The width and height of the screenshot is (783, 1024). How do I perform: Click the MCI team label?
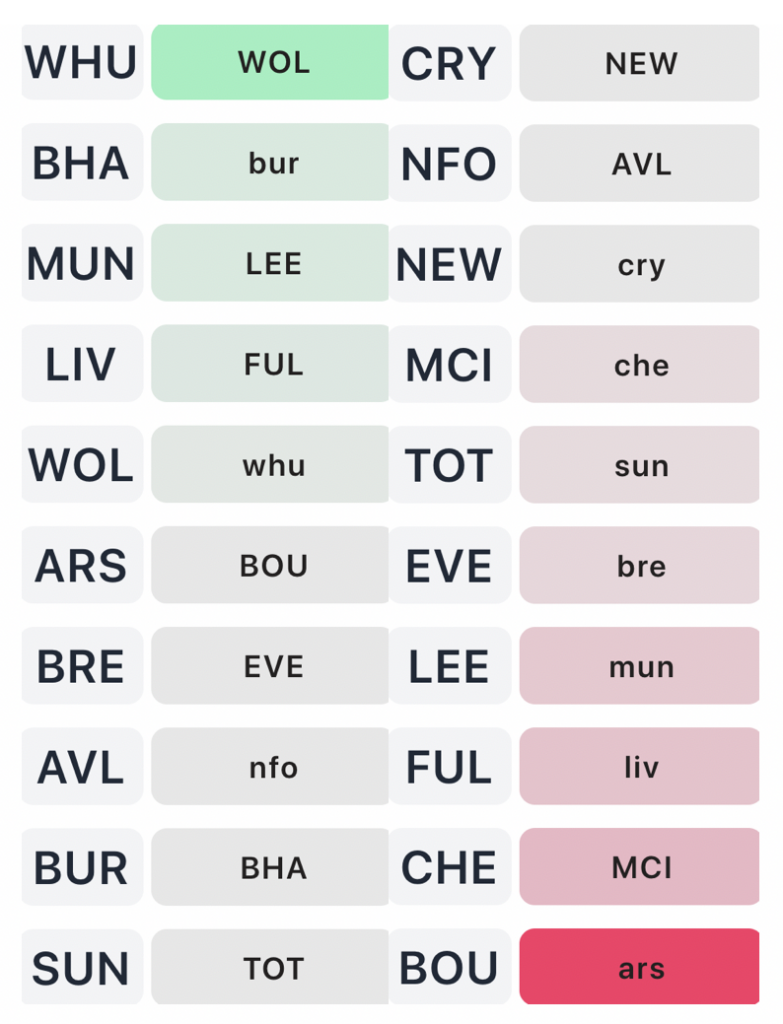(449, 365)
